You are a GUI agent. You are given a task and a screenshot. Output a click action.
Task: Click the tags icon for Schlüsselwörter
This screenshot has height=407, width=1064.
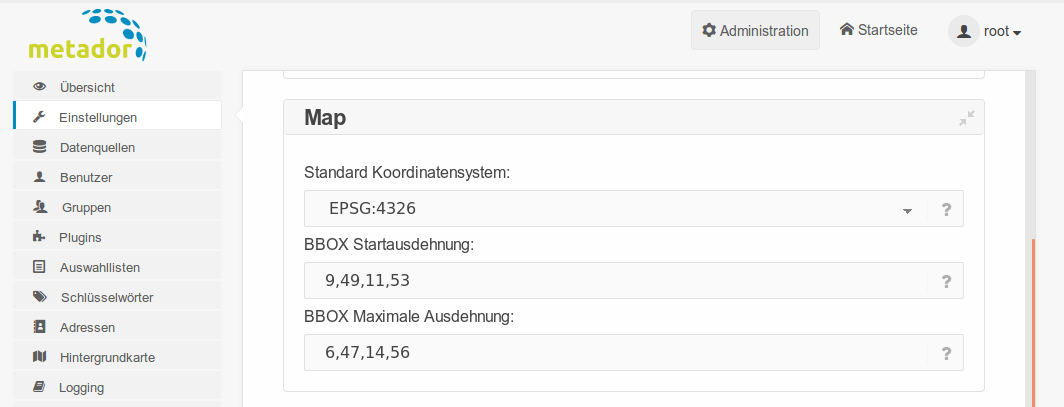coord(39,296)
